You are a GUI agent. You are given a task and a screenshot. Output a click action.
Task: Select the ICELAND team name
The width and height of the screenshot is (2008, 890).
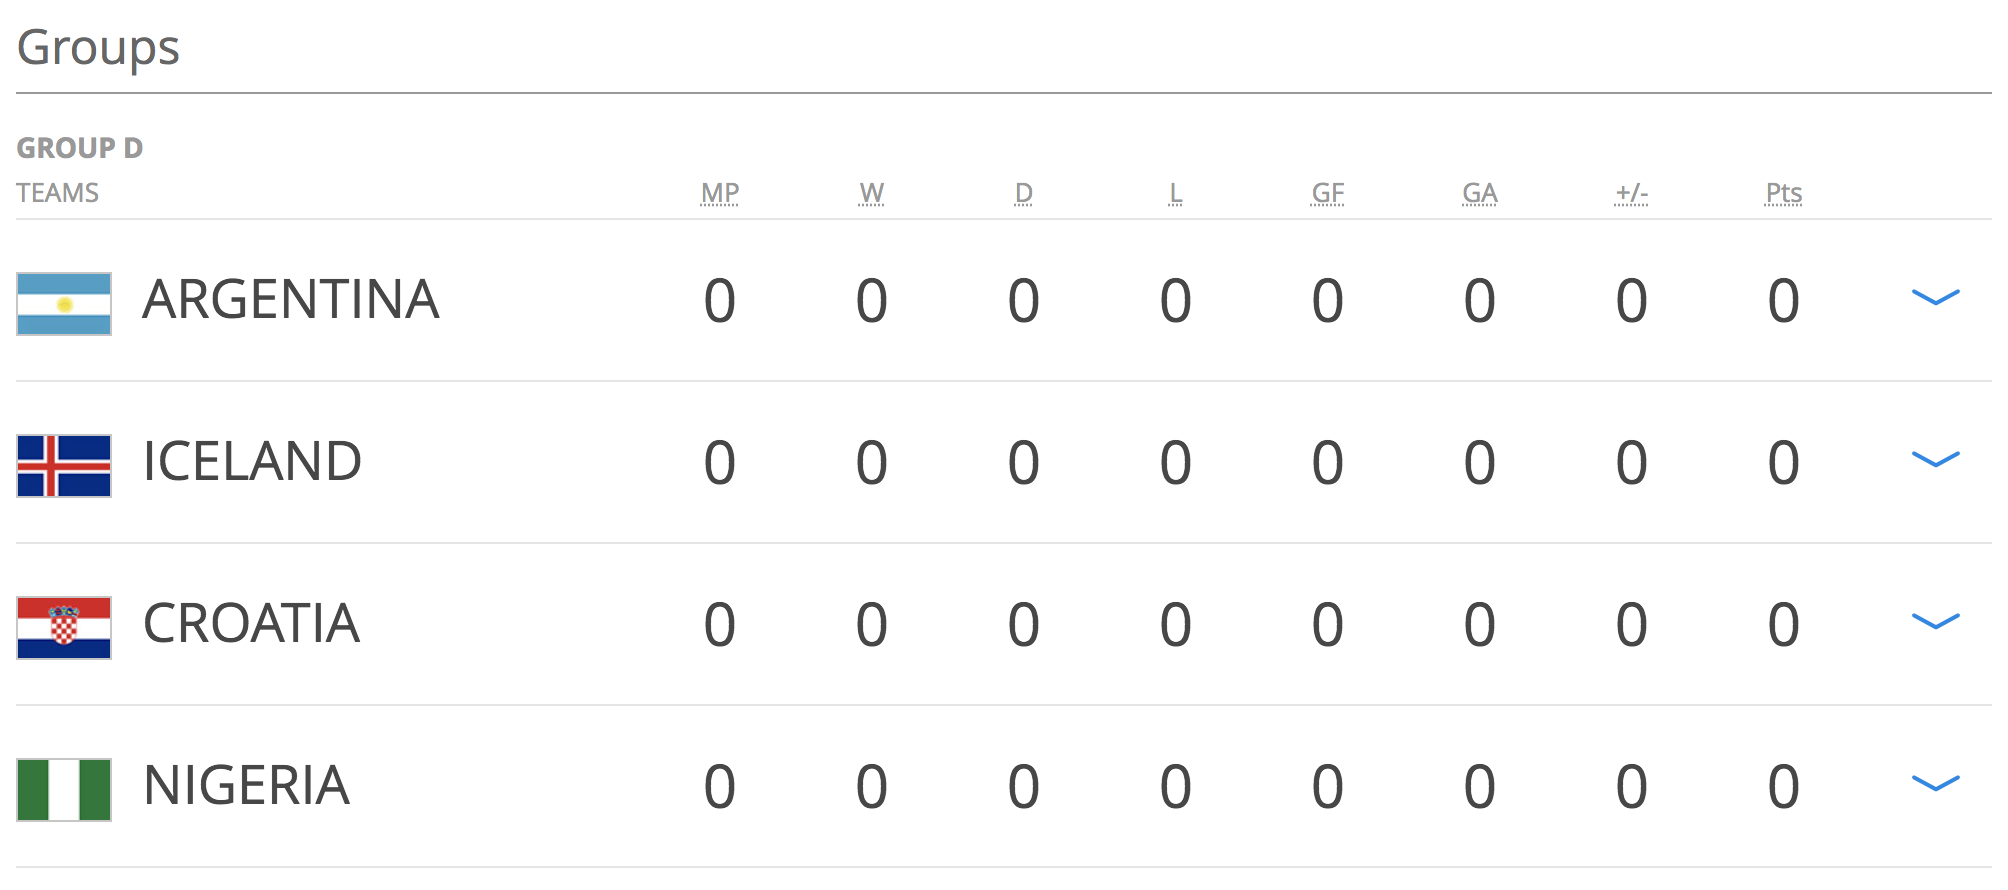pyautogui.click(x=252, y=461)
